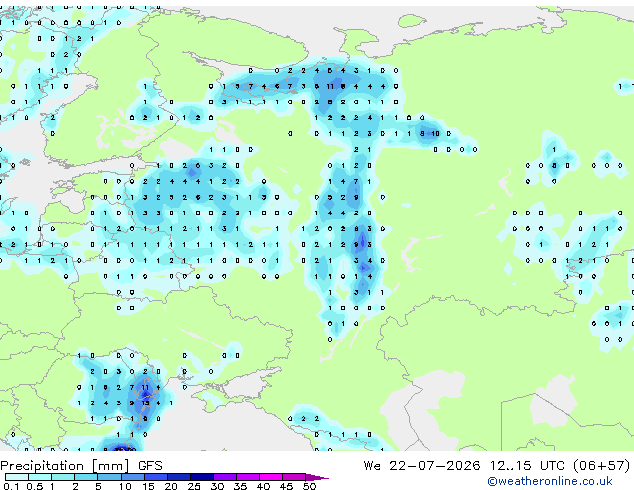Open the weatheronline.co.uk copyright link
This screenshot has height=490, width=634.
coord(550,481)
